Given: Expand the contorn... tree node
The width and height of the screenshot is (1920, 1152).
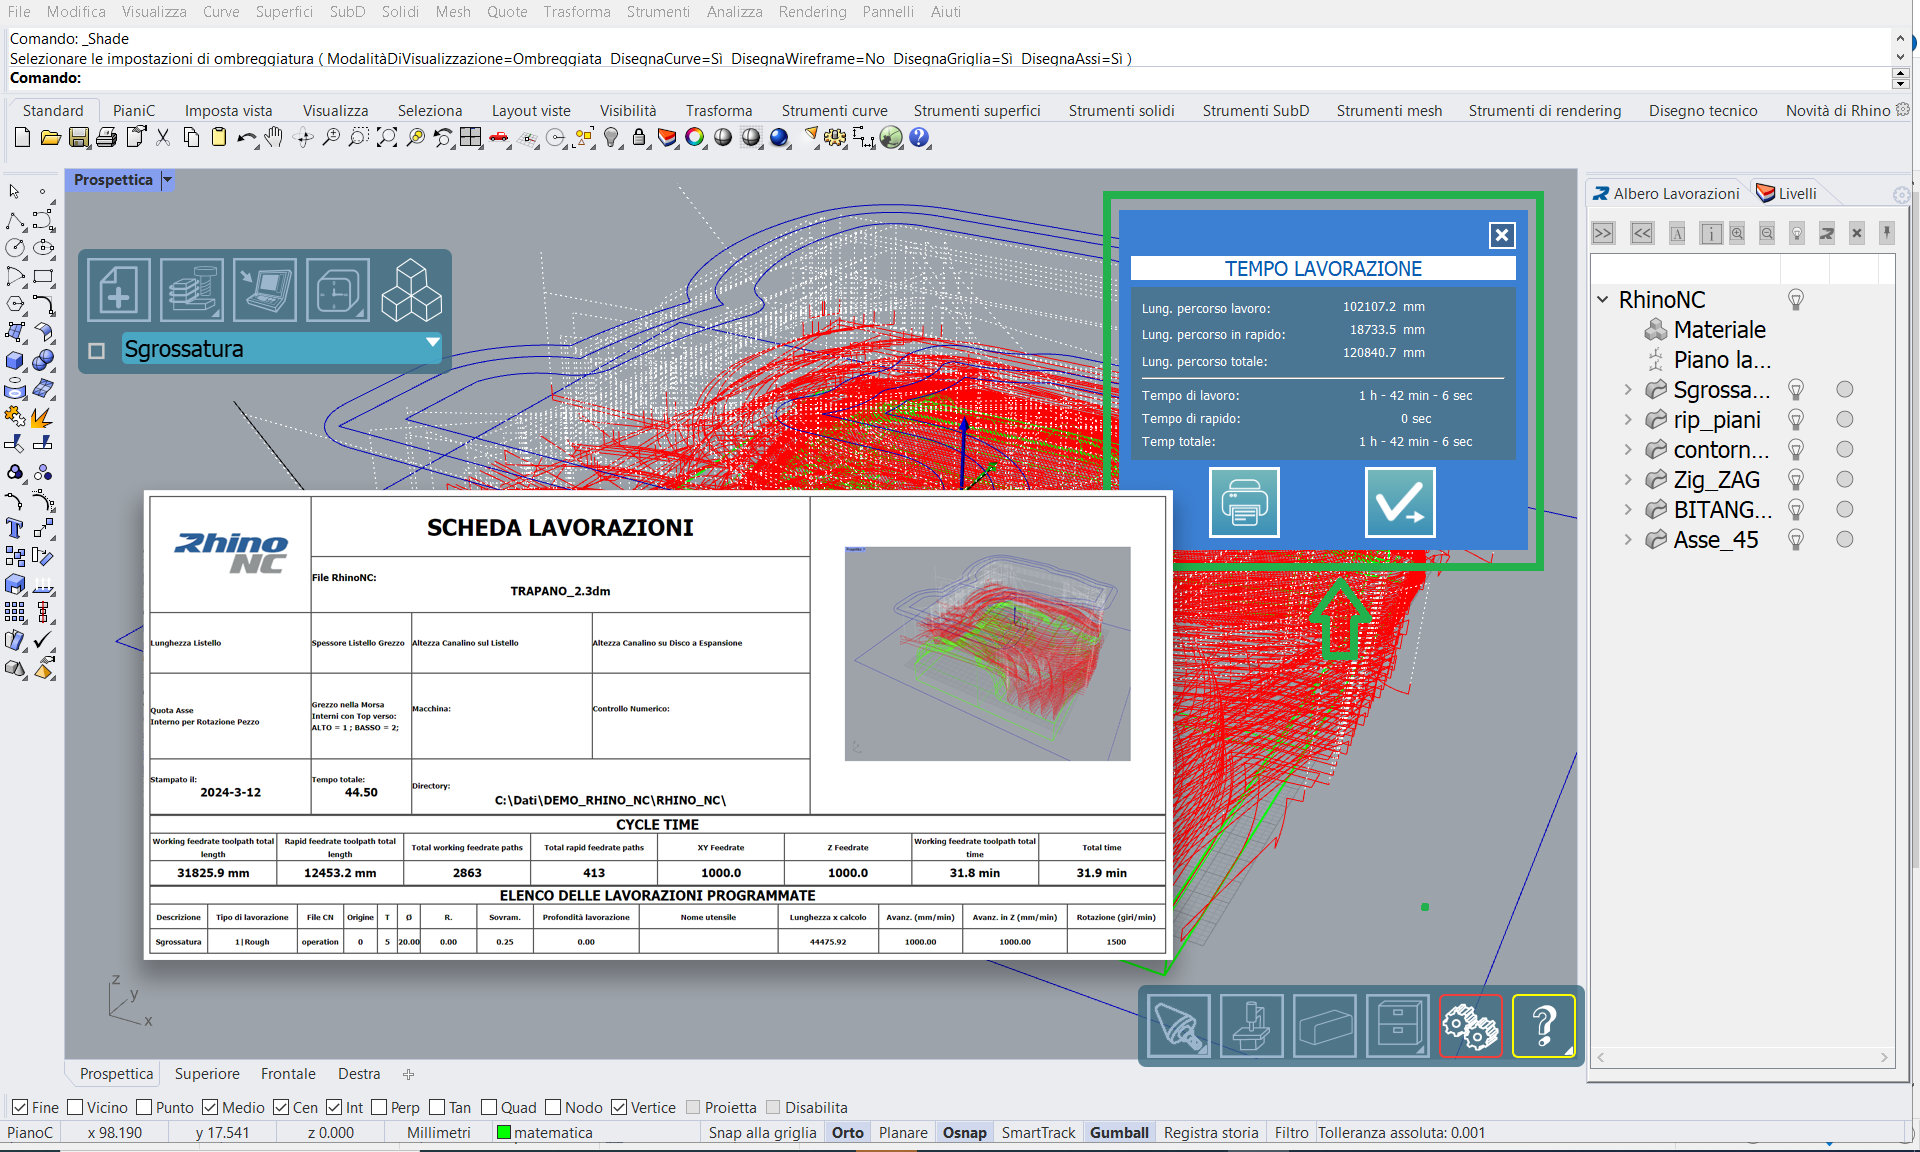Looking at the screenshot, I should point(1628,450).
